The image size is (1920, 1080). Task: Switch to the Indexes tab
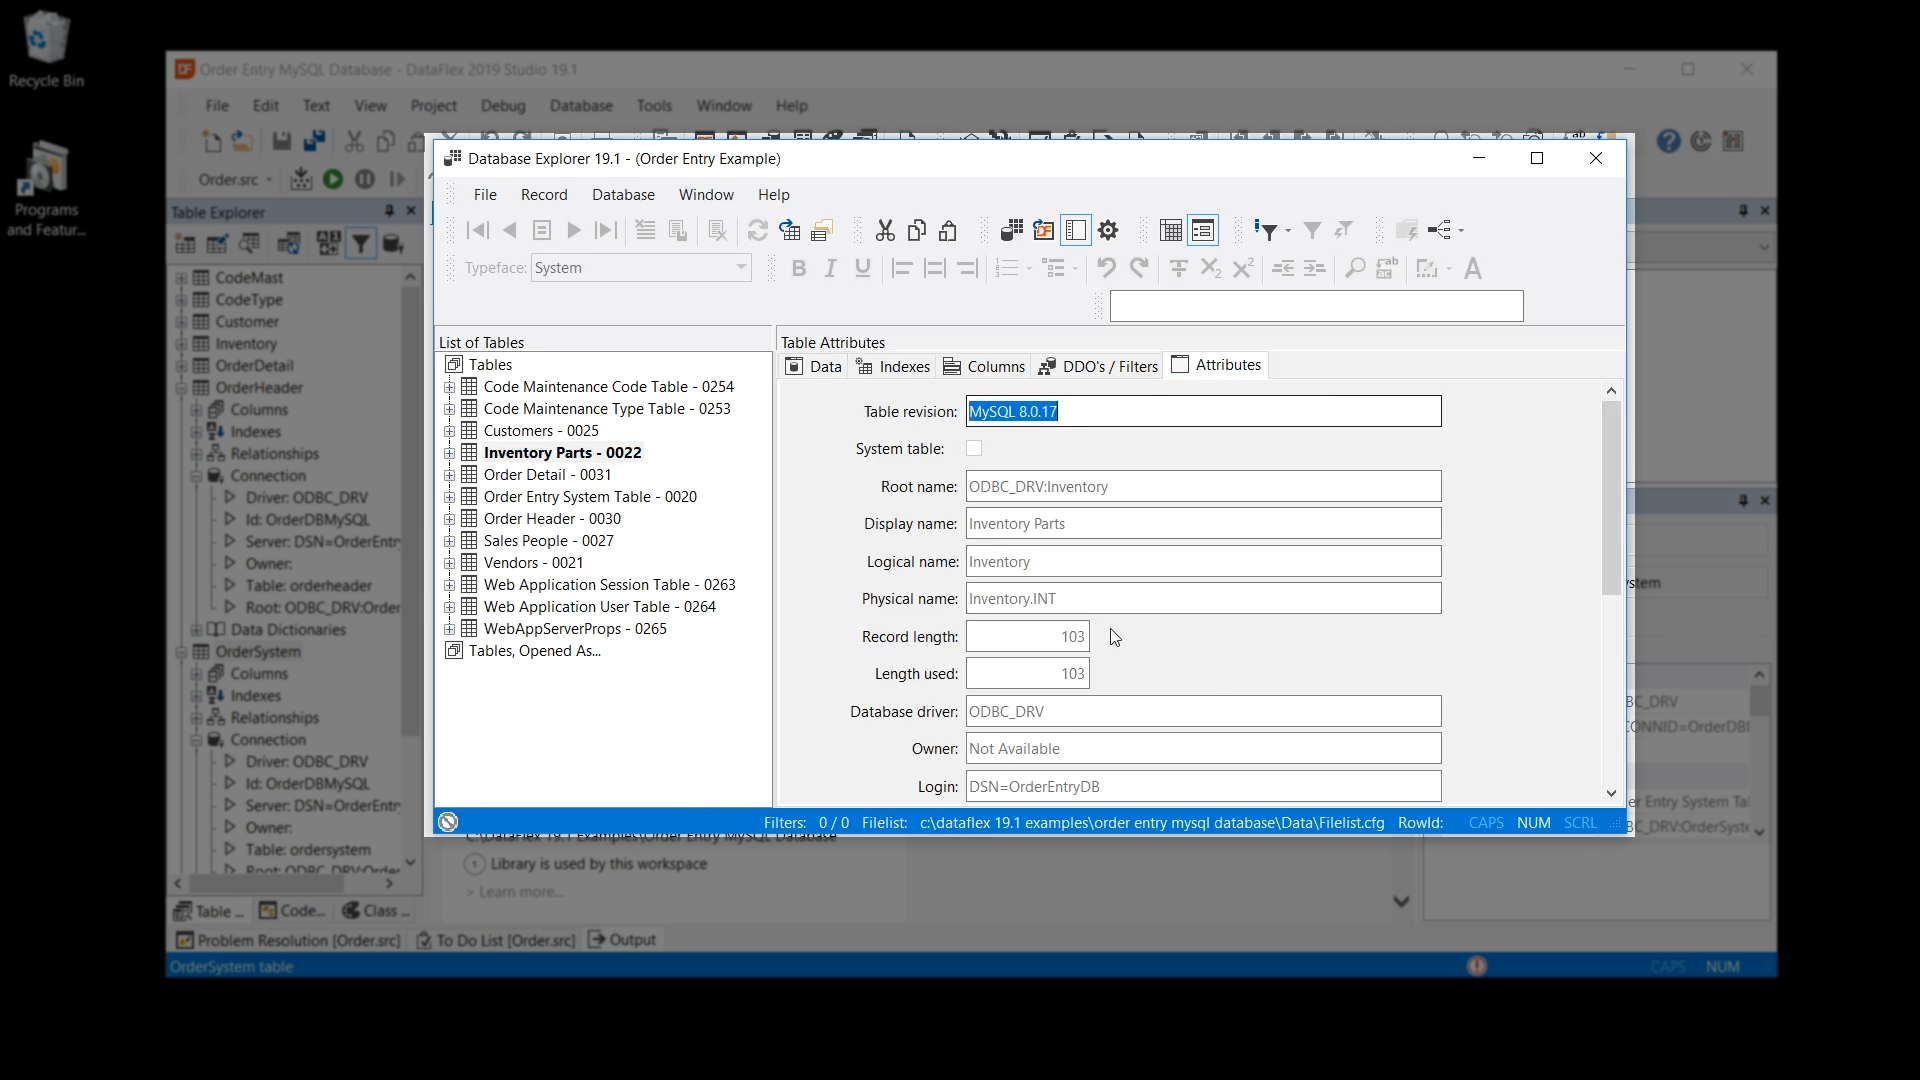coord(893,367)
